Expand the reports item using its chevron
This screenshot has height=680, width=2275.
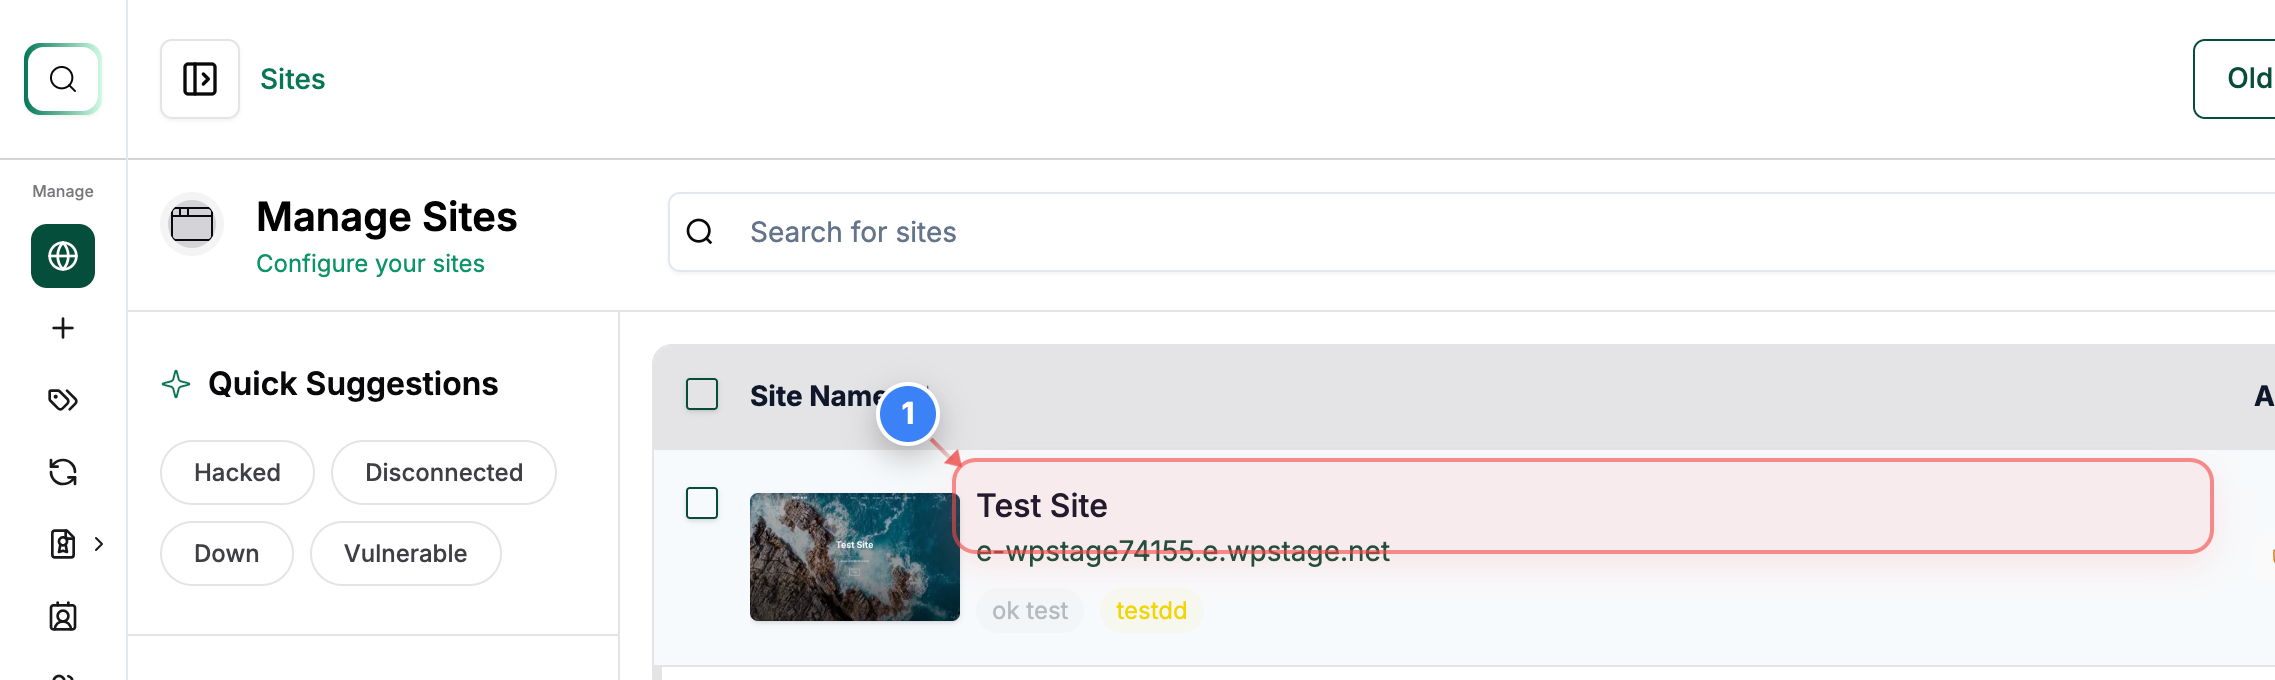[x=98, y=545]
